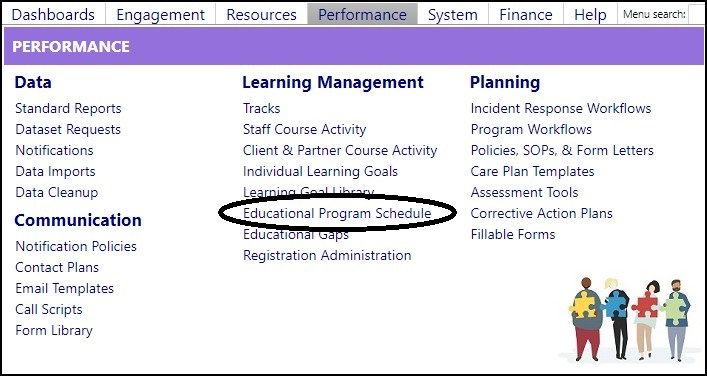Open Notification Policies under Communication
707x376 pixels.
coord(76,246)
